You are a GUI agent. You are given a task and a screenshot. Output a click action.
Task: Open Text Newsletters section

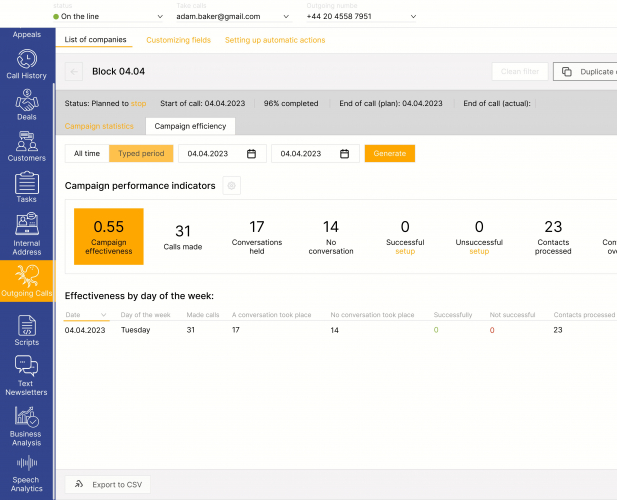26,375
